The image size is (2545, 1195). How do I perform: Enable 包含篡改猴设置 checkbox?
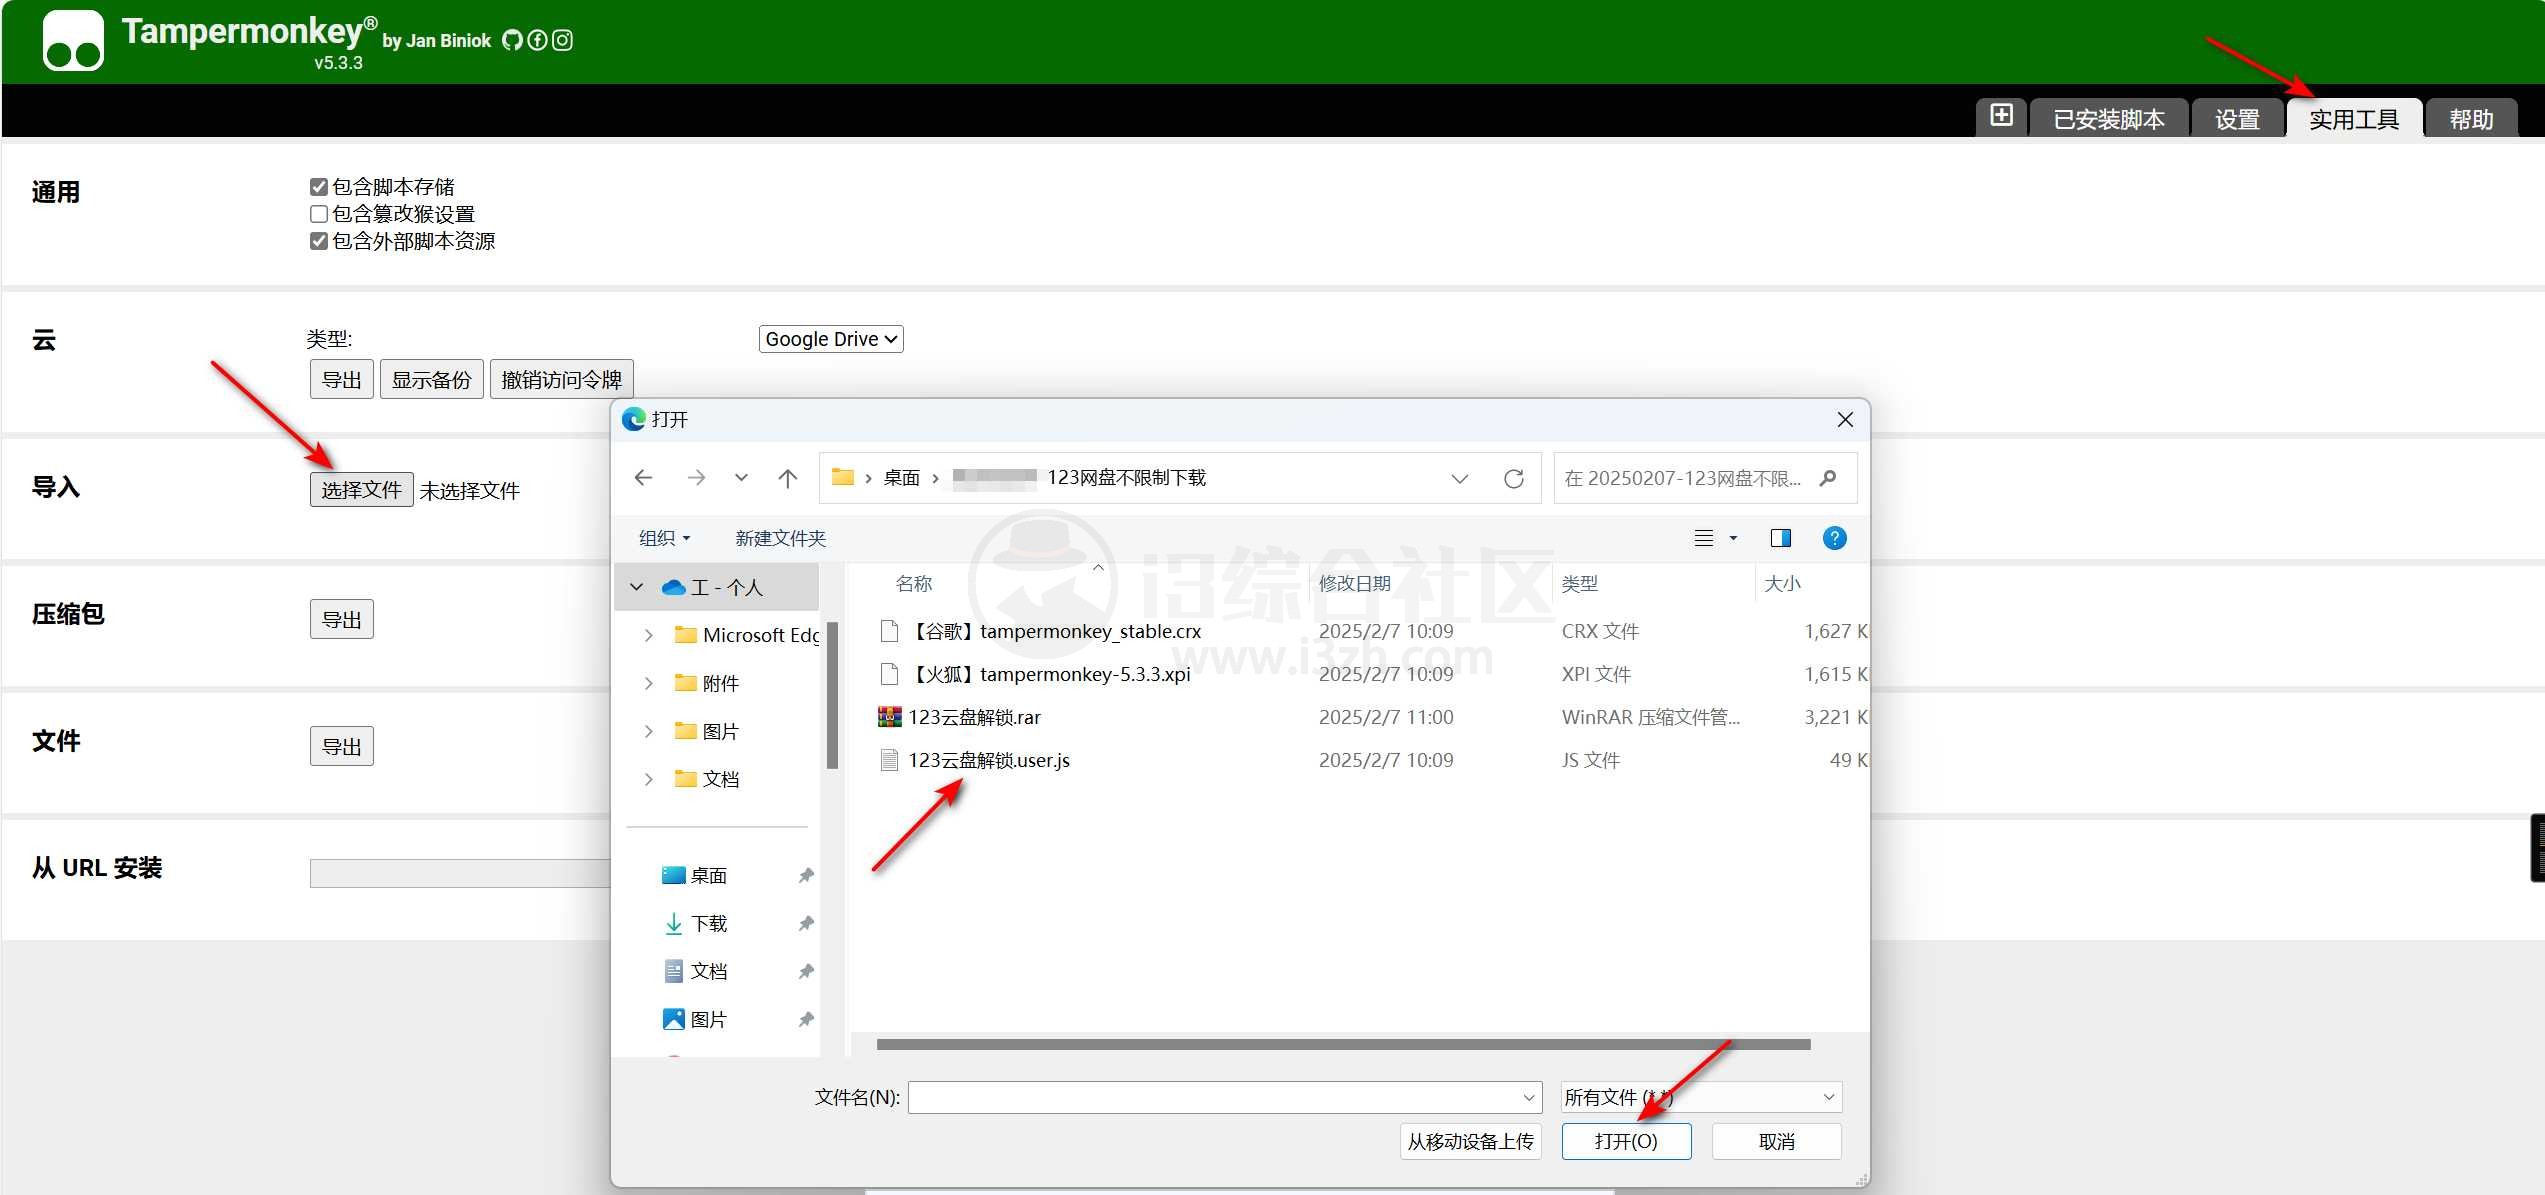[319, 214]
